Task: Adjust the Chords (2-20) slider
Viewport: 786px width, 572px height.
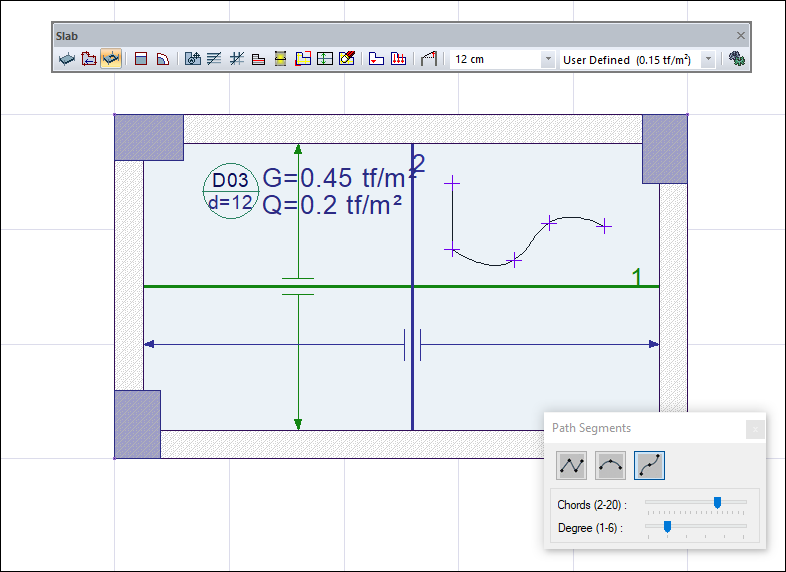Action: pos(716,503)
